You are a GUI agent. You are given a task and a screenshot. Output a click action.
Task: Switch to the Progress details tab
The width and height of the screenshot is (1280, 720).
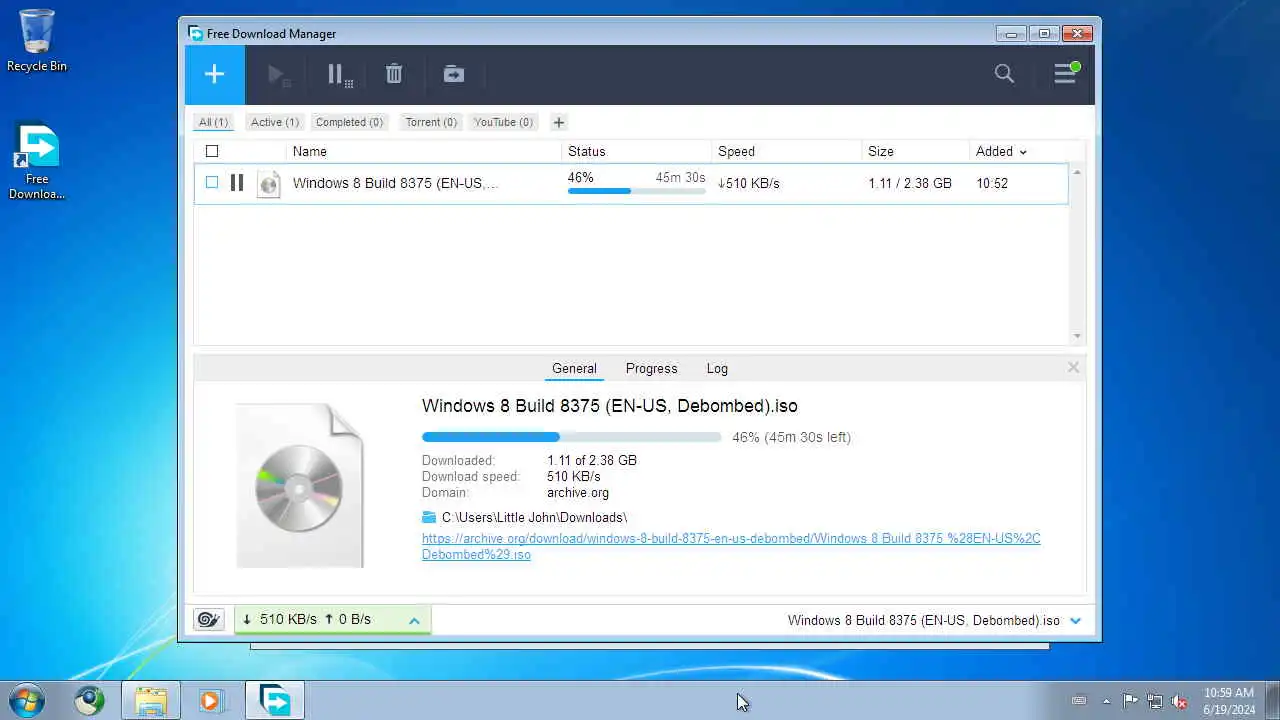click(652, 368)
